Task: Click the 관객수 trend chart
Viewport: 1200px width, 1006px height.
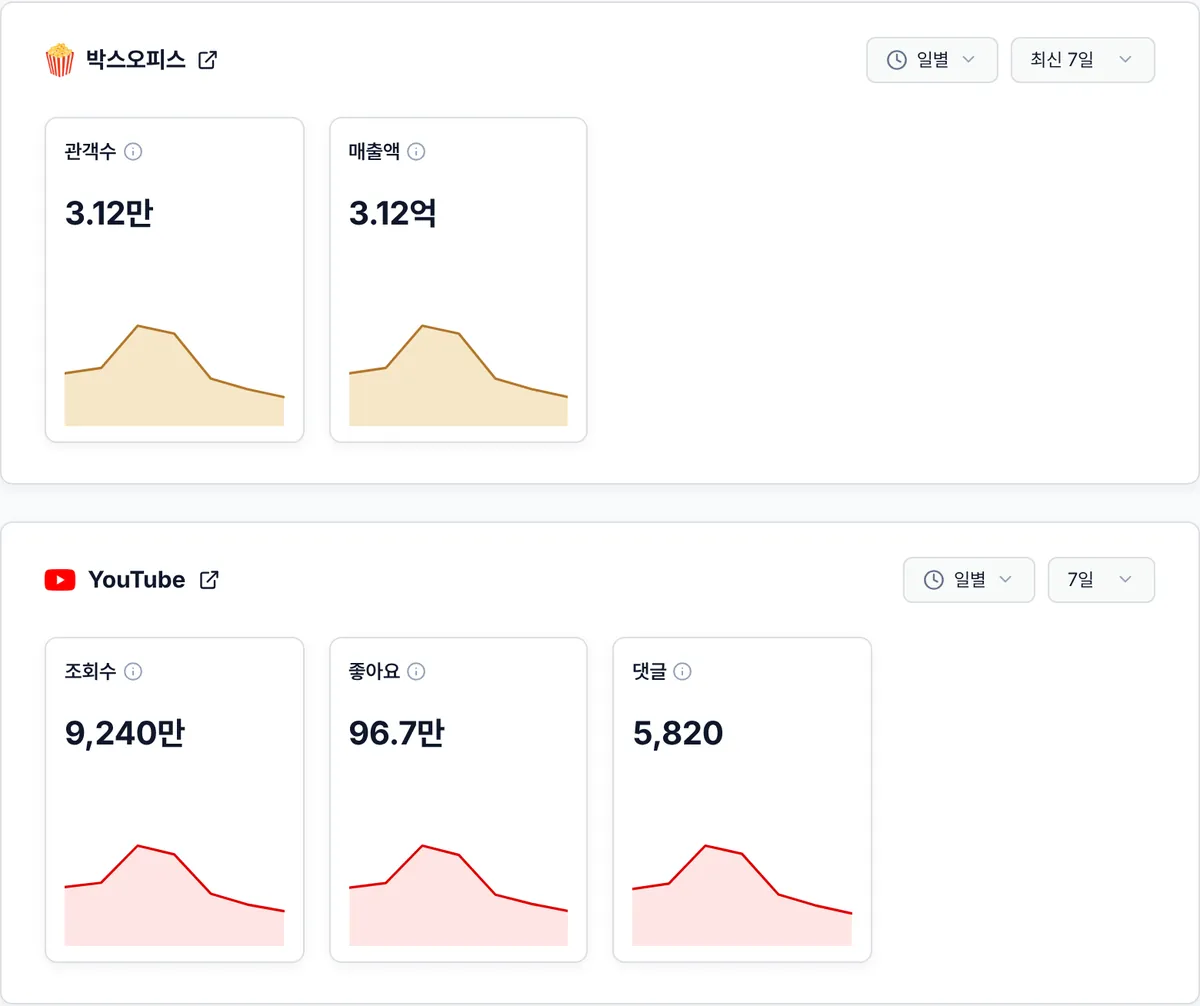Action: (x=174, y=376)
